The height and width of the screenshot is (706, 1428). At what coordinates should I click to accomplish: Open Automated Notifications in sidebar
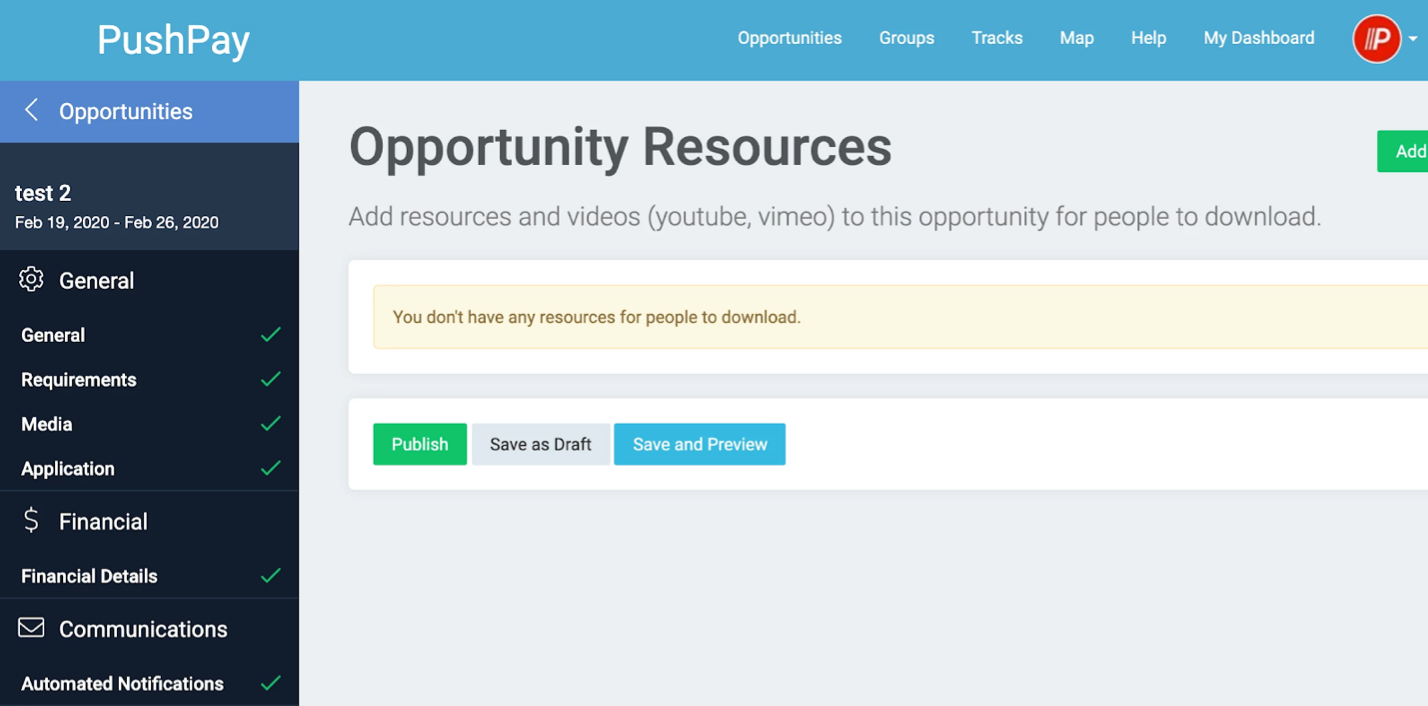pyautogui.click(x=122, y=684)
